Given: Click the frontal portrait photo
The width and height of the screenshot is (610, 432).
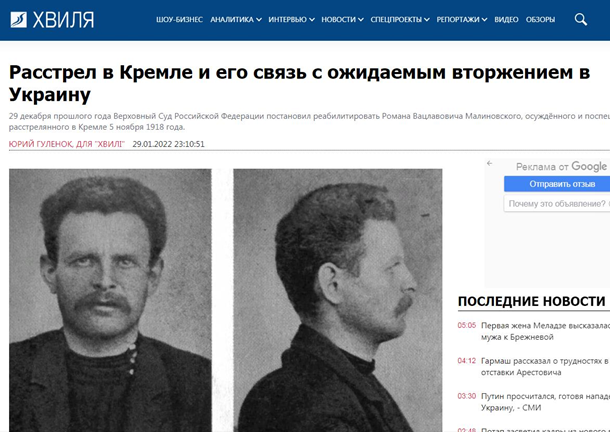Looking at the screenshot, I should point(110,300).
